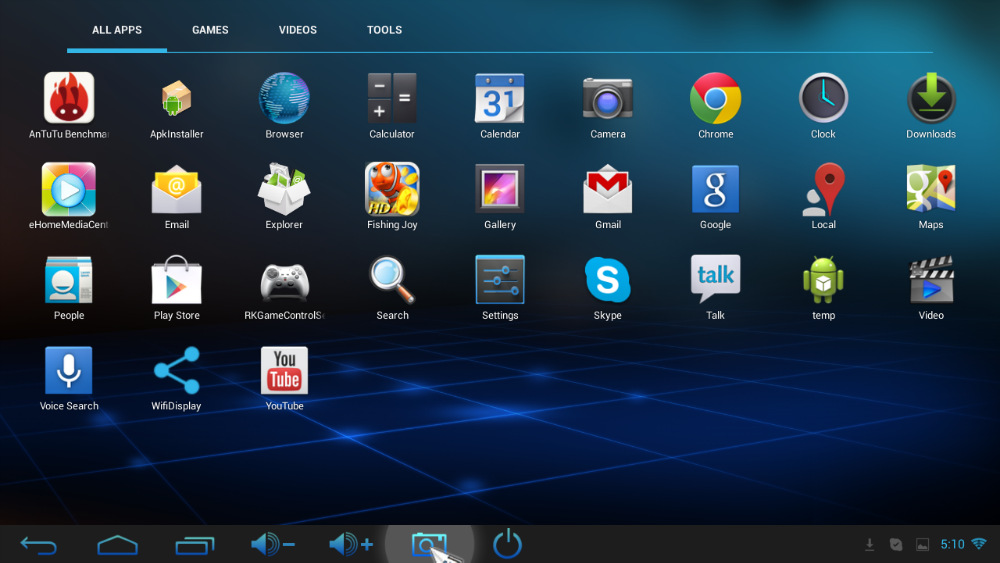1000x563 pixels.
Task: Open the Fishing Joy game
Action: tap(392, 189)
